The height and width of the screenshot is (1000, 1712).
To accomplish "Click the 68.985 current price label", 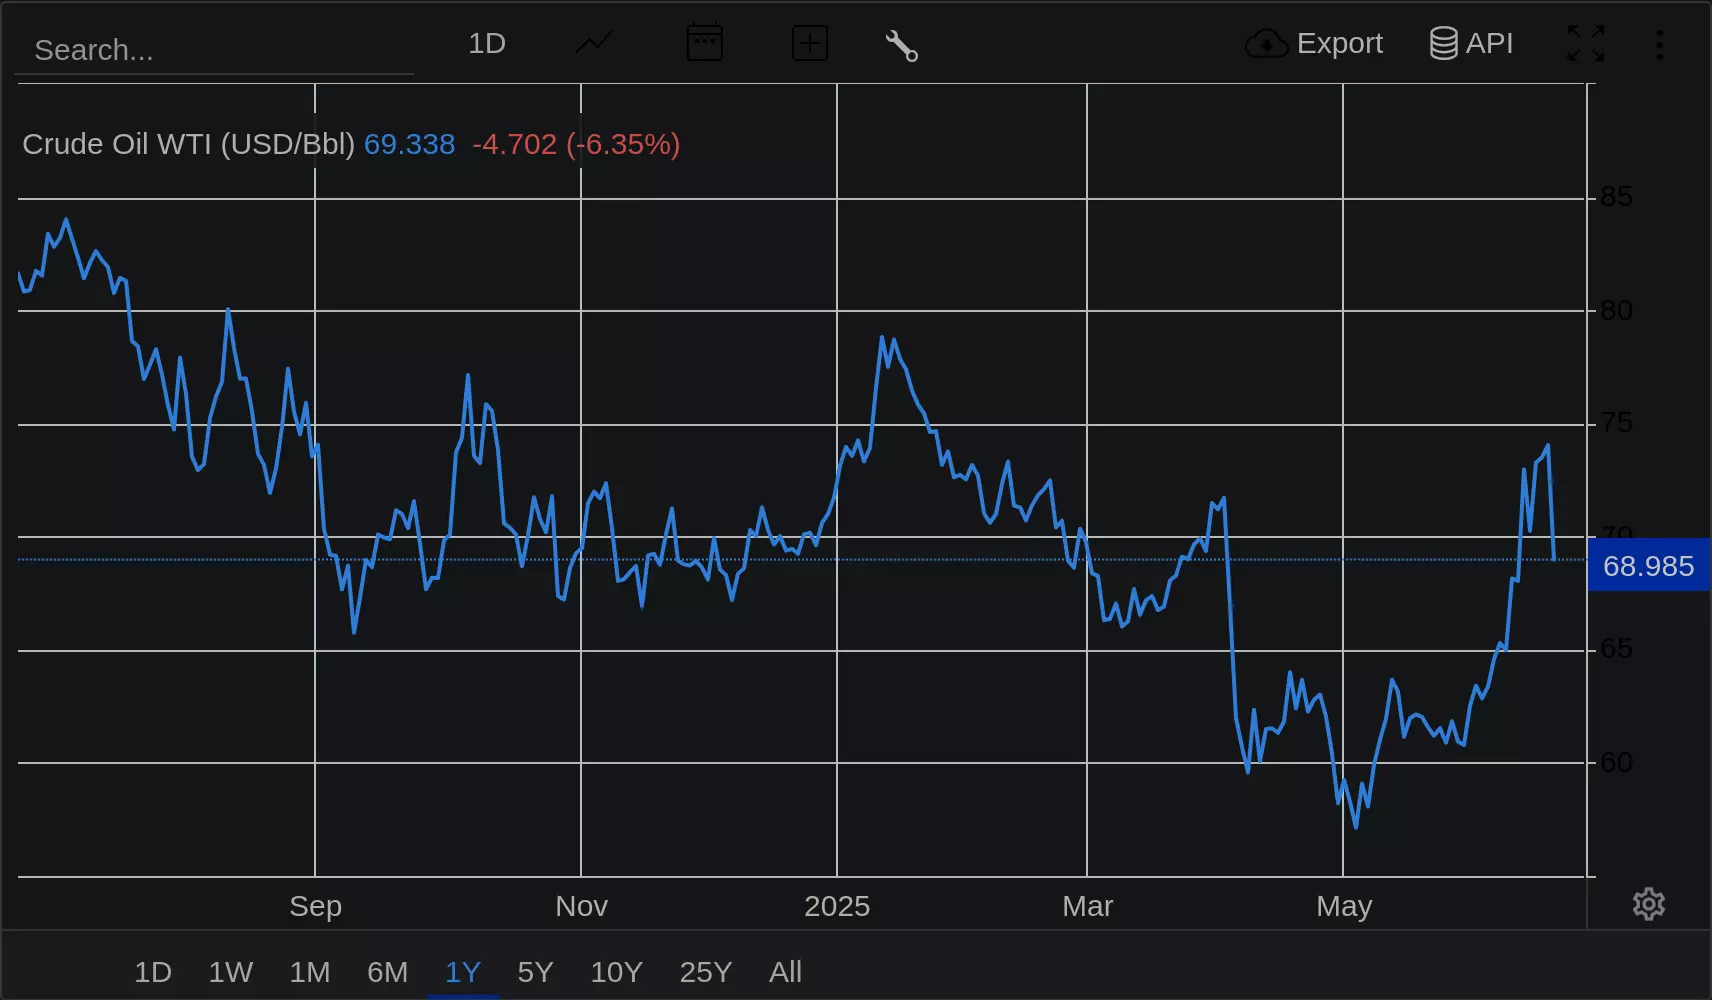I will (1649, 566).
